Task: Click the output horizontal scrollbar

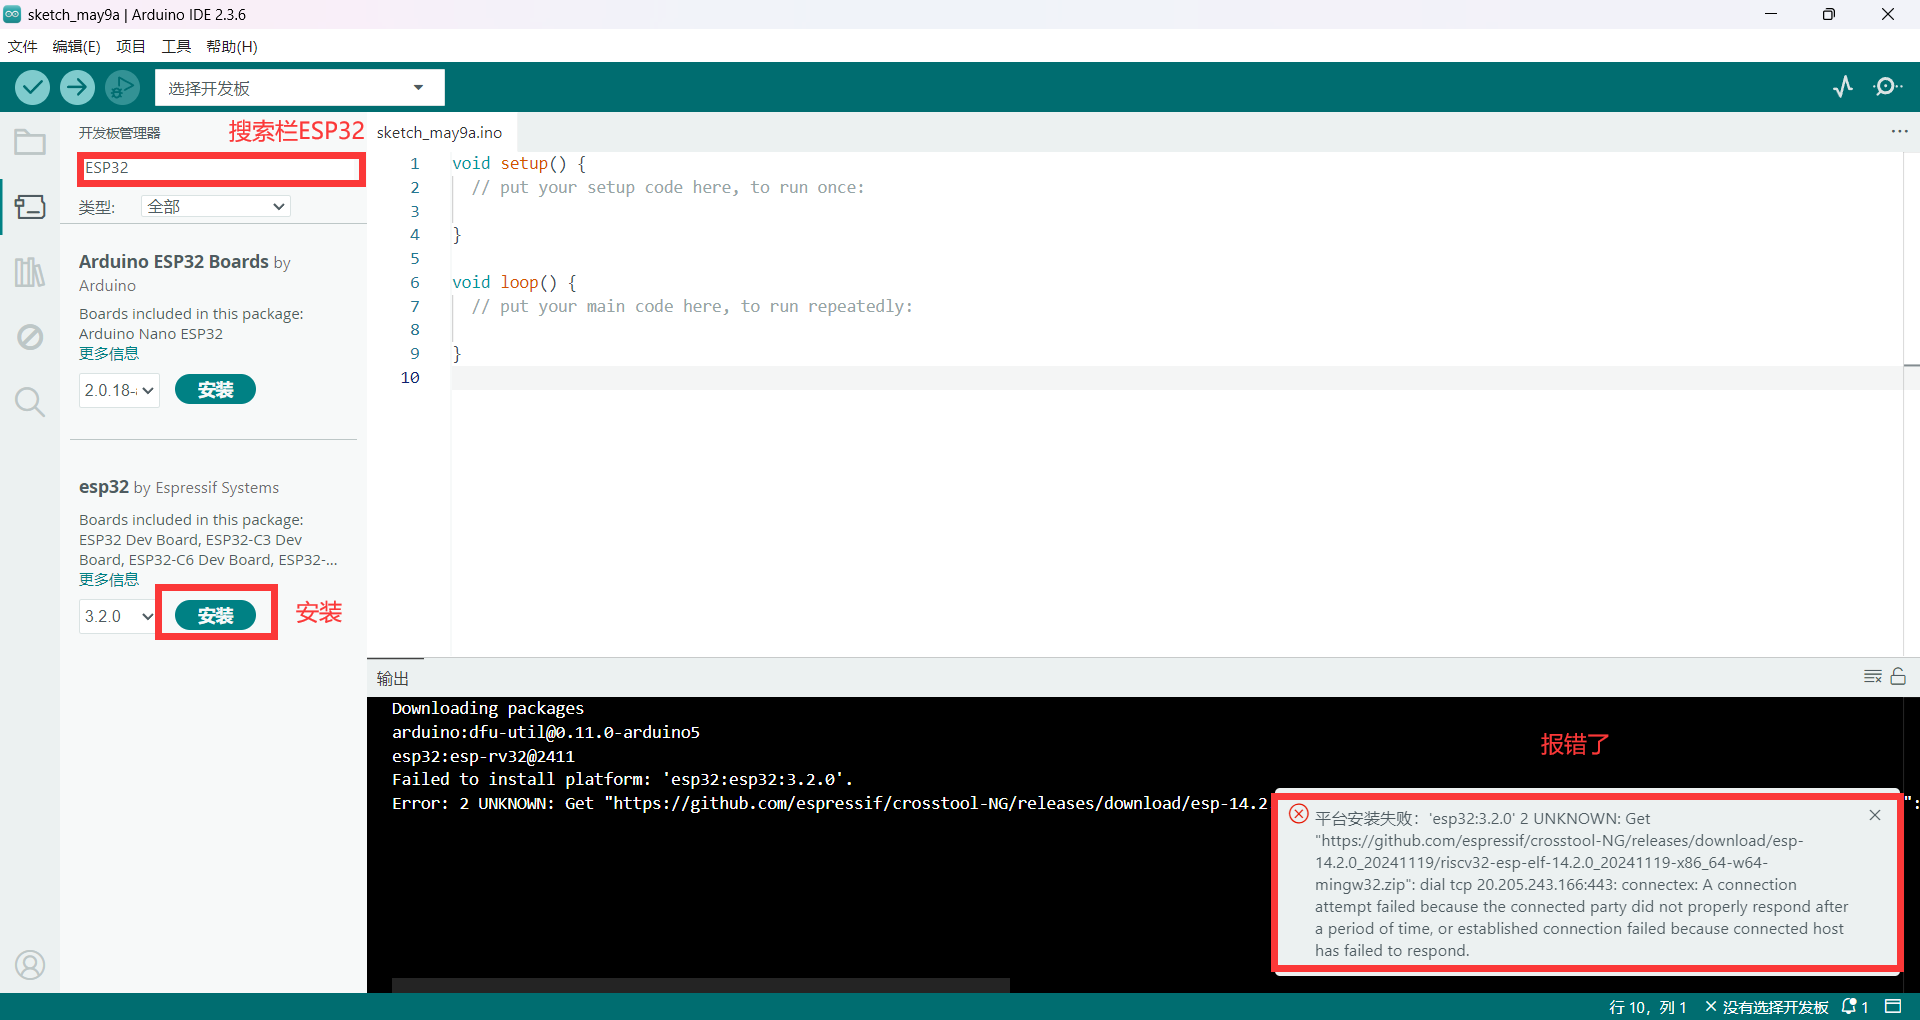Action: click(700, 985)
